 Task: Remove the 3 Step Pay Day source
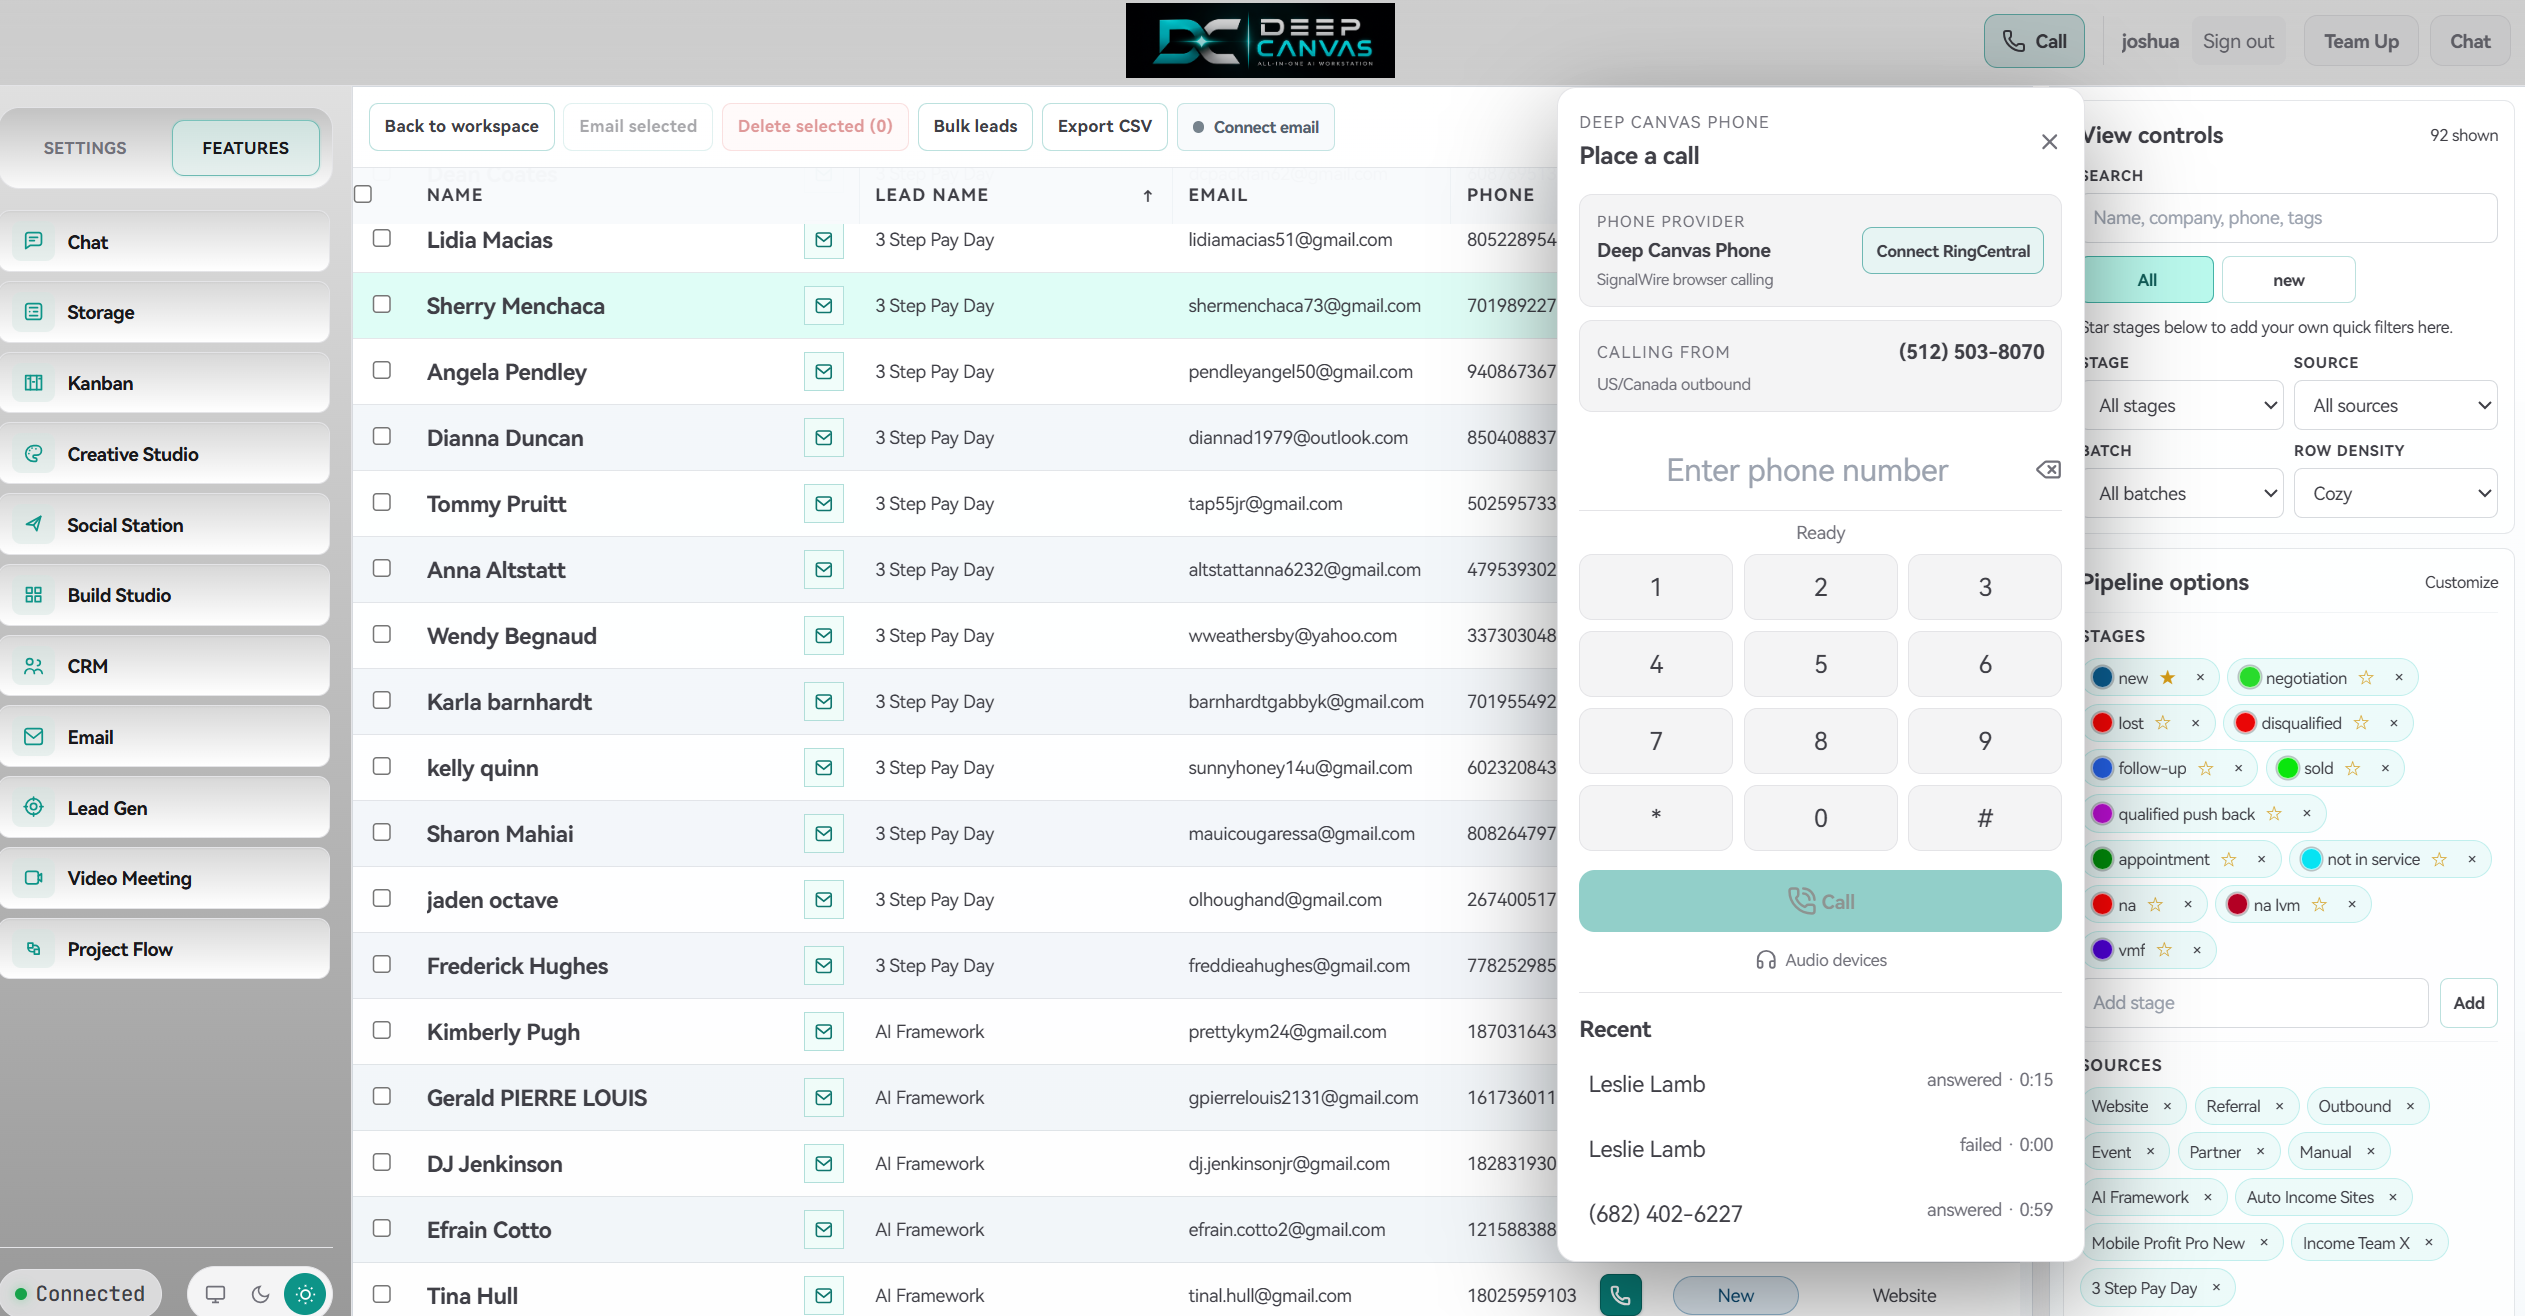2216,1288
